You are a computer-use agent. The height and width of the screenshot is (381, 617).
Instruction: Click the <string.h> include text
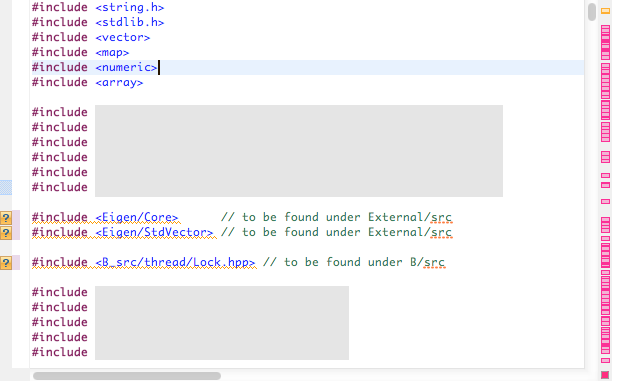pyautogui.click(x=129, y=7)
